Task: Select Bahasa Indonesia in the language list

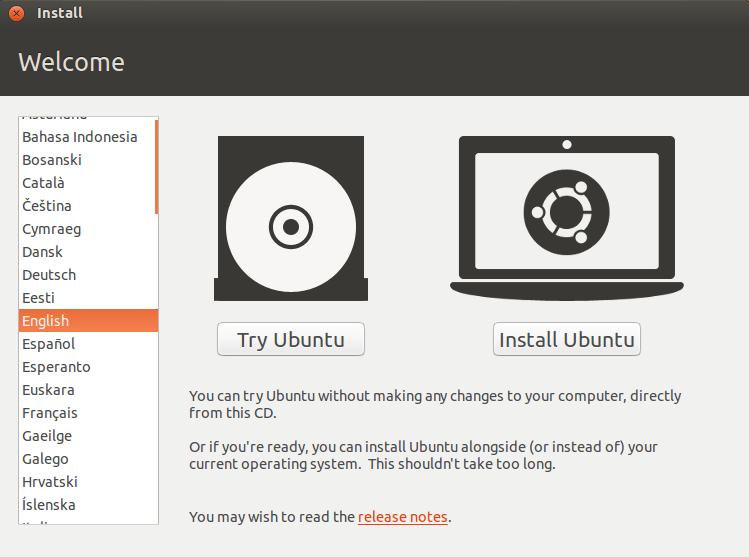Action: click(x=87, y=137)
